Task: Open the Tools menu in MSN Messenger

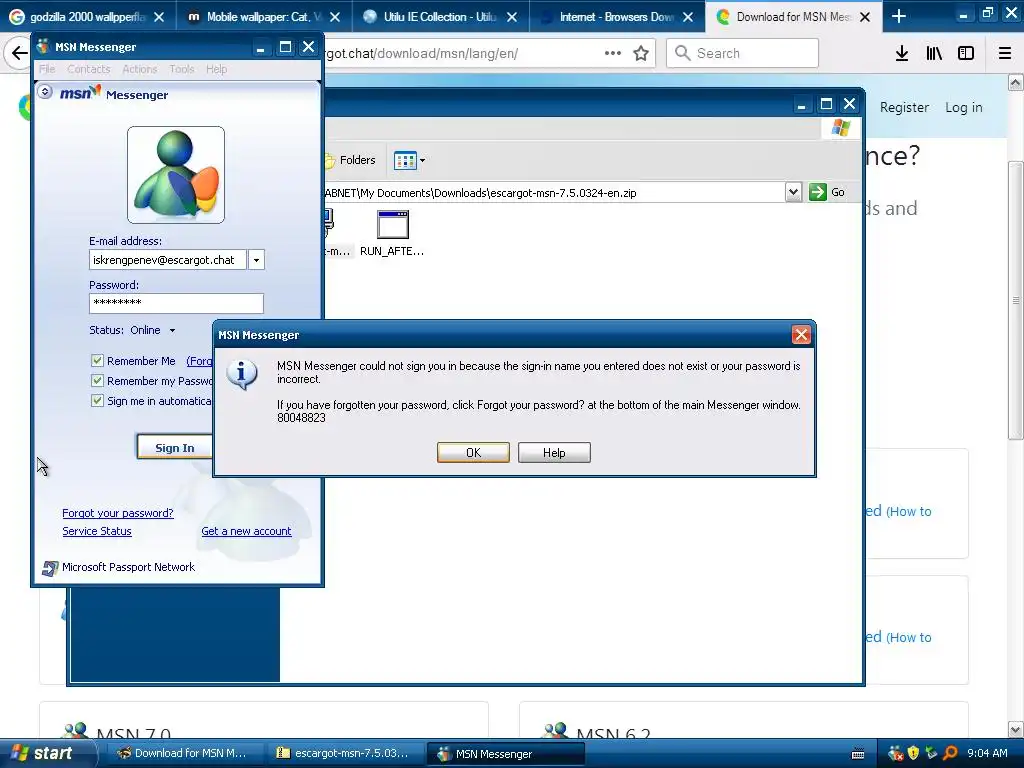Action: 182,69
